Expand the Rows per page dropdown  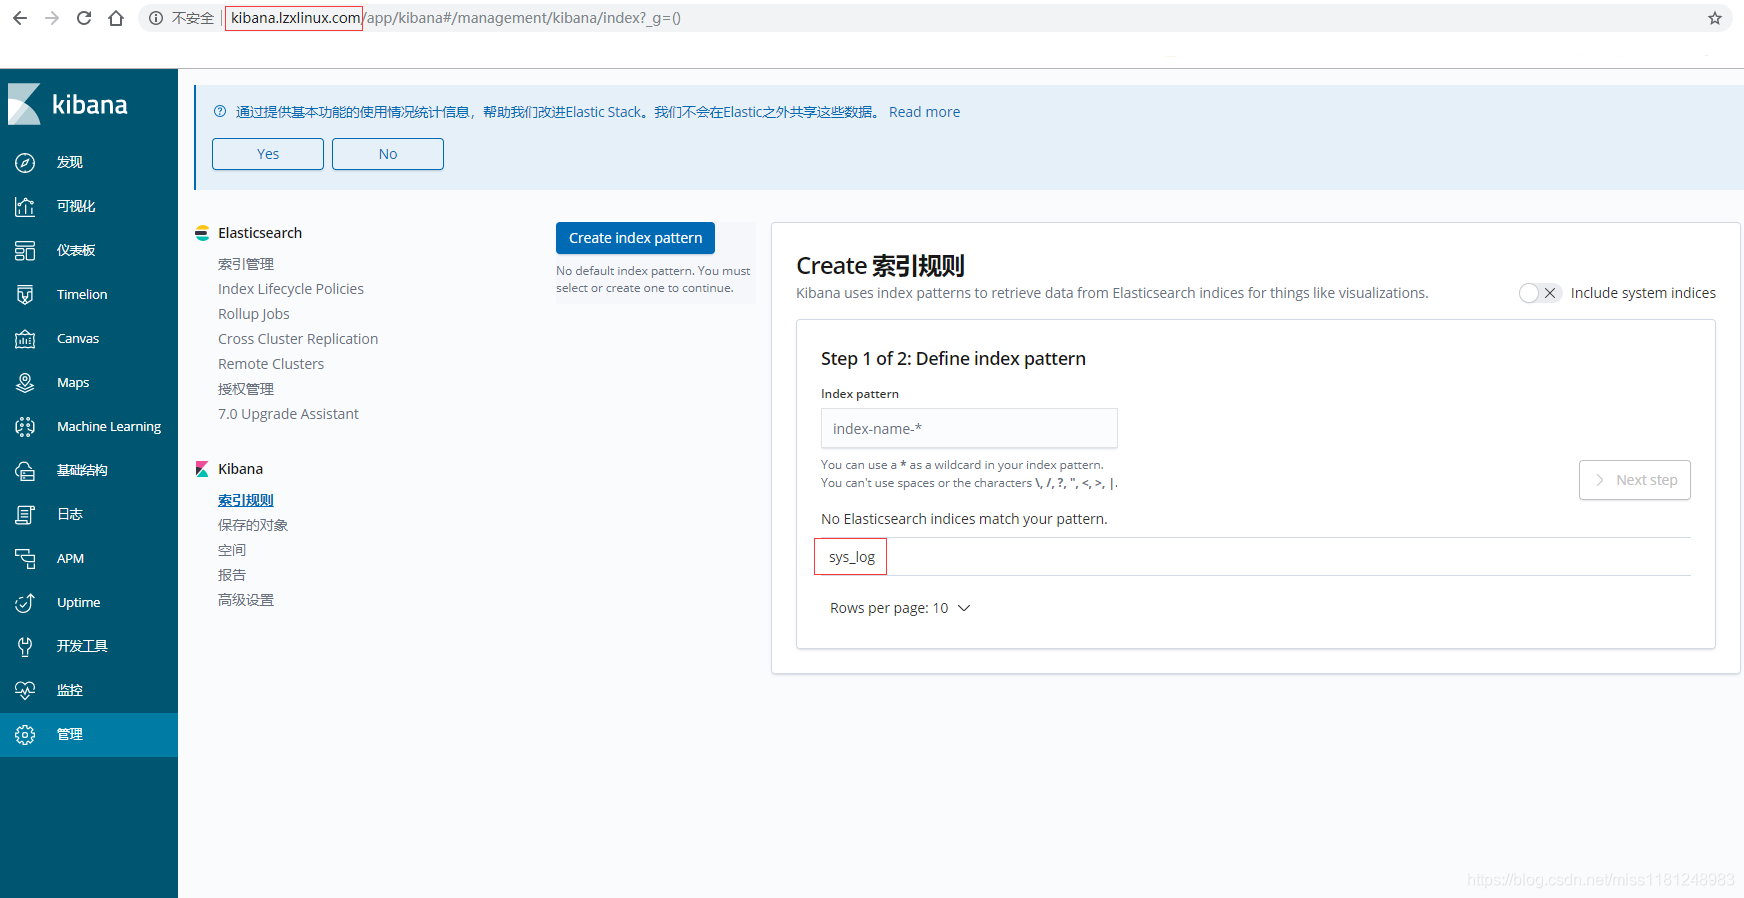pyautogui.click(x=900, y=608)
